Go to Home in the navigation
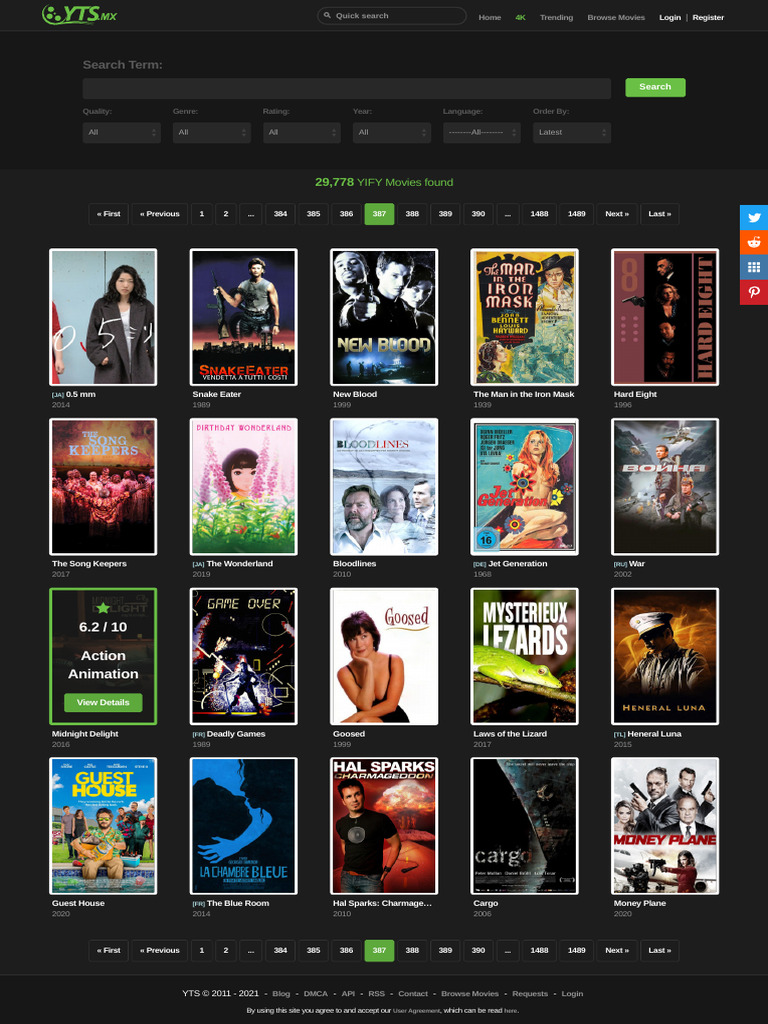The height and width of the screenshot is (1024, 768). pos(490,18)
